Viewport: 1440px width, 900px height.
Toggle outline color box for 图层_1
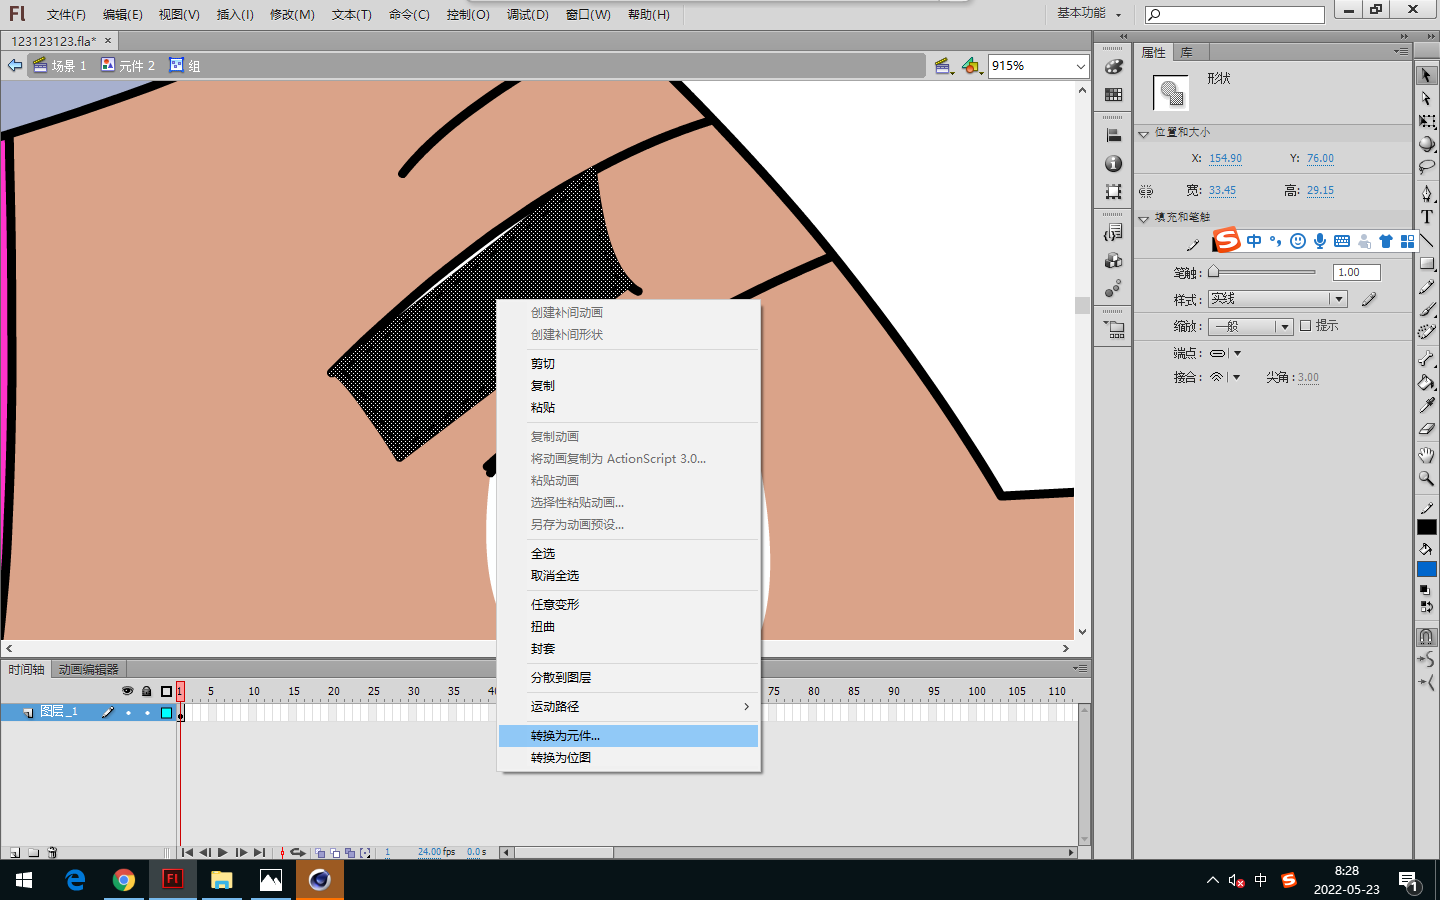coord(167,713)
